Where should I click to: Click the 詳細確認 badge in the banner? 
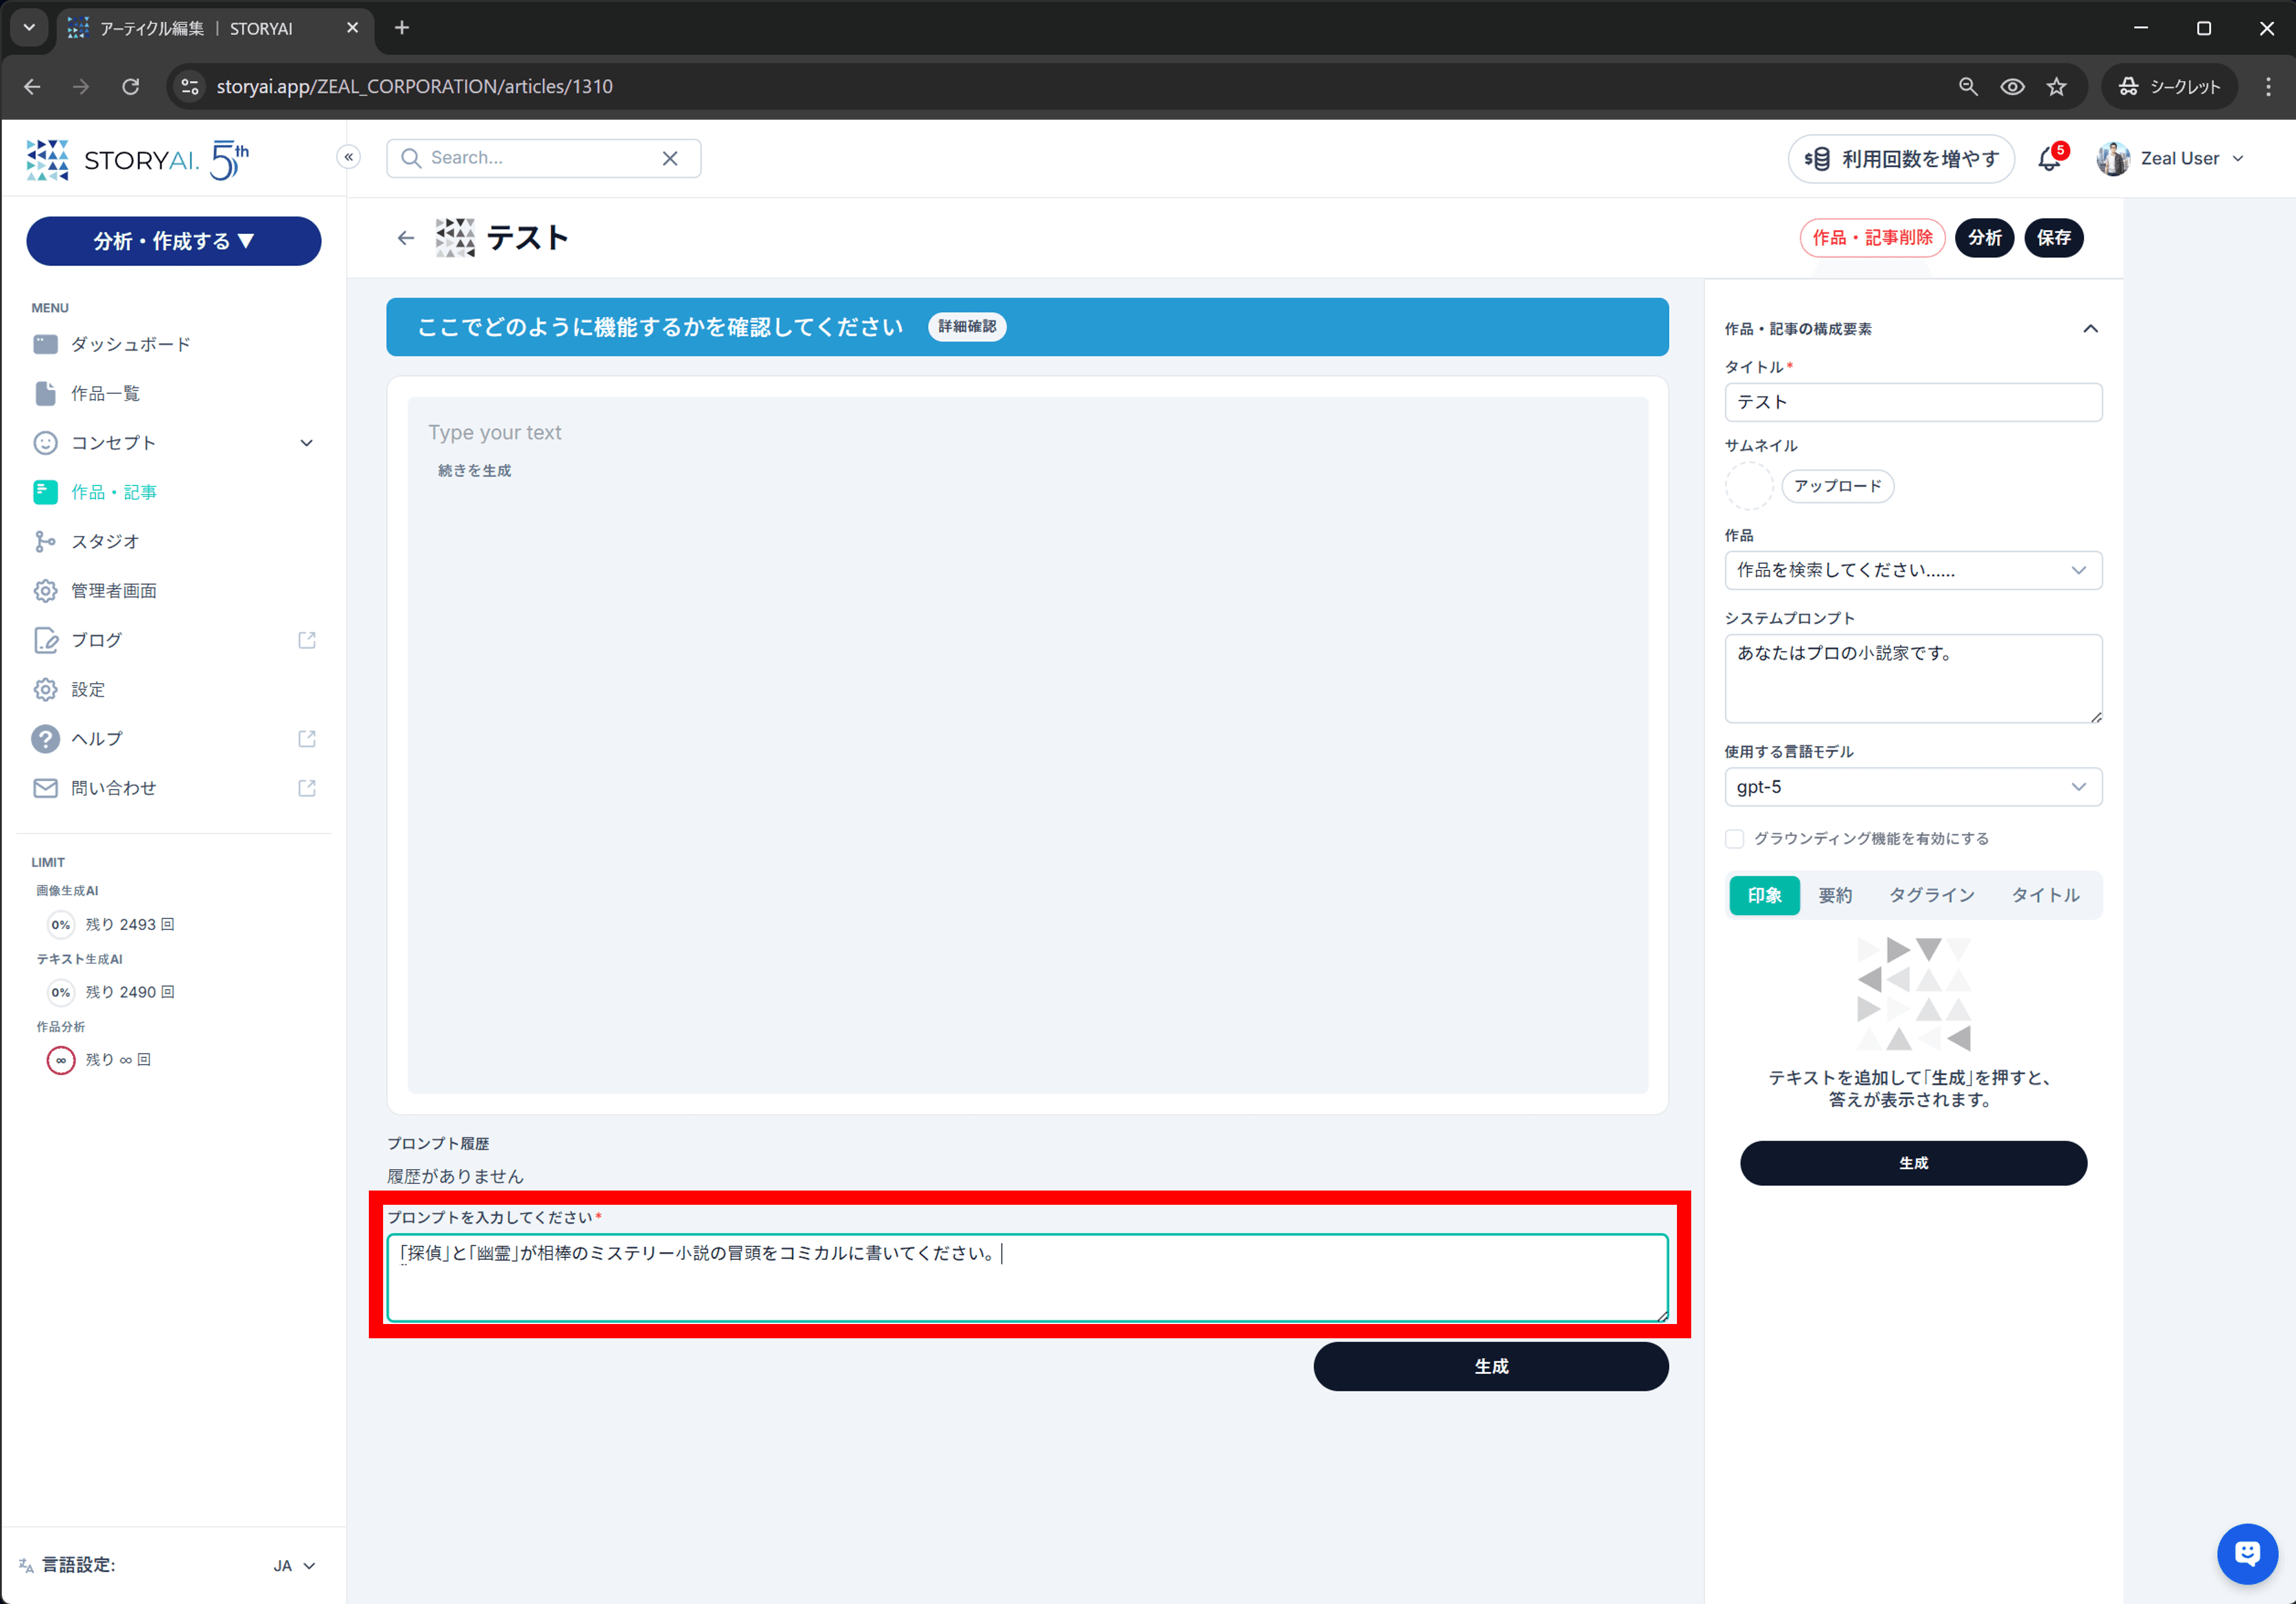coord(966,327)
